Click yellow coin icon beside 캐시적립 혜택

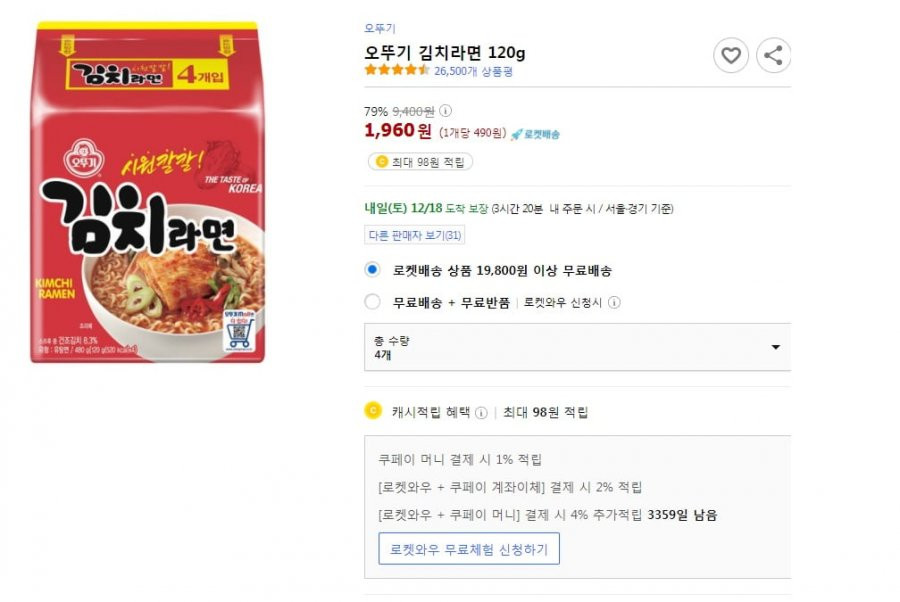[373, 411]
